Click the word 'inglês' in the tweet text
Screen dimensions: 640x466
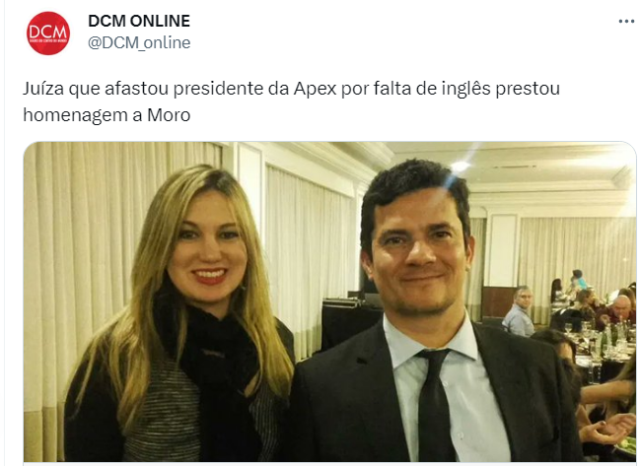coord(466,89)
